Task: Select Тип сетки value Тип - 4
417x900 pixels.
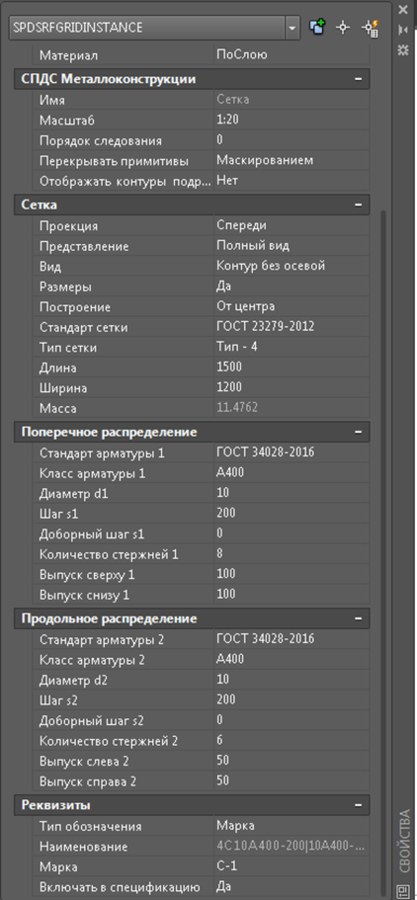Action: tap(291, 347)
